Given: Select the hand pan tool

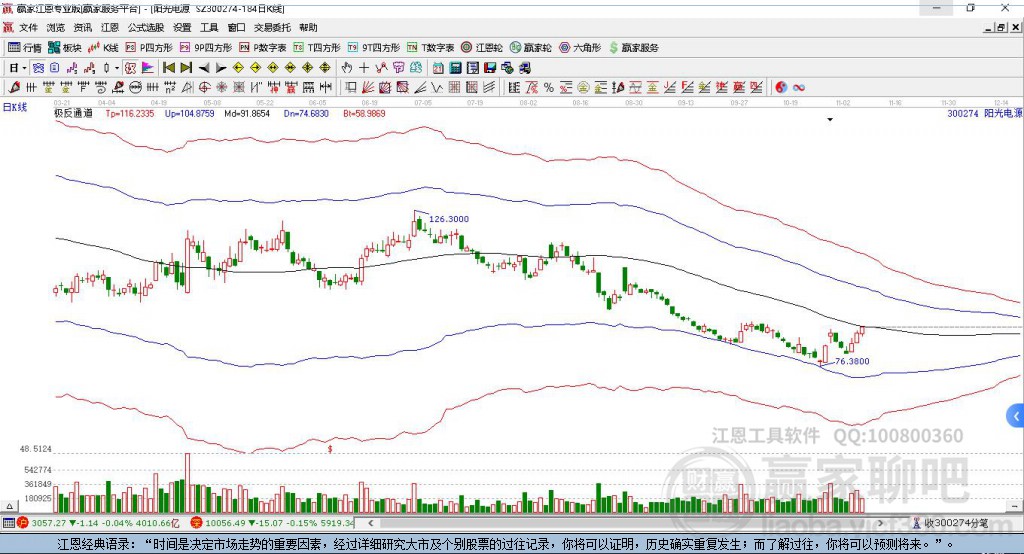Looking at the screenshot, I should (x=346, y=68).
